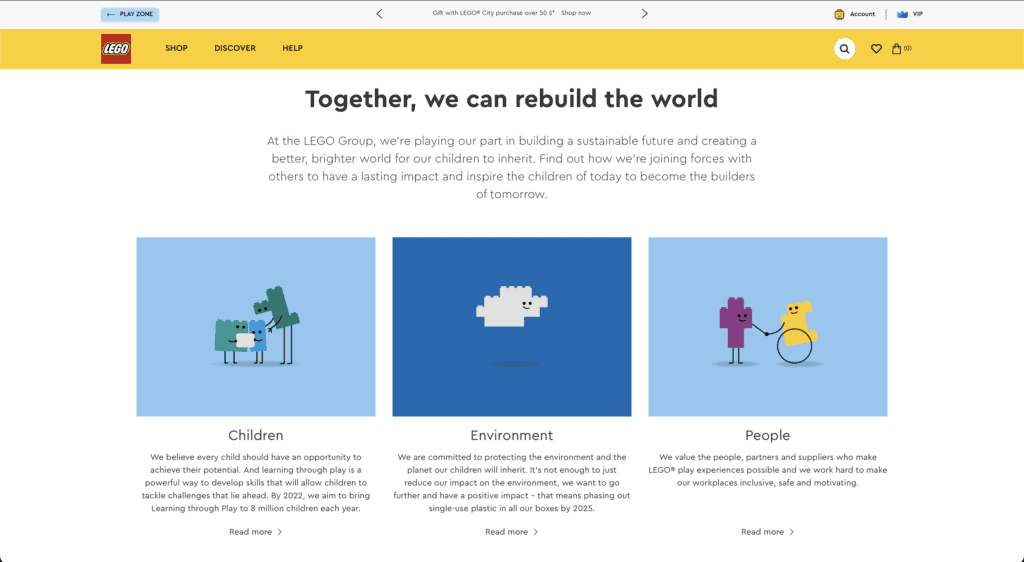Open the DISCOVER menu
1024x562 pixels.
(235, 48)
